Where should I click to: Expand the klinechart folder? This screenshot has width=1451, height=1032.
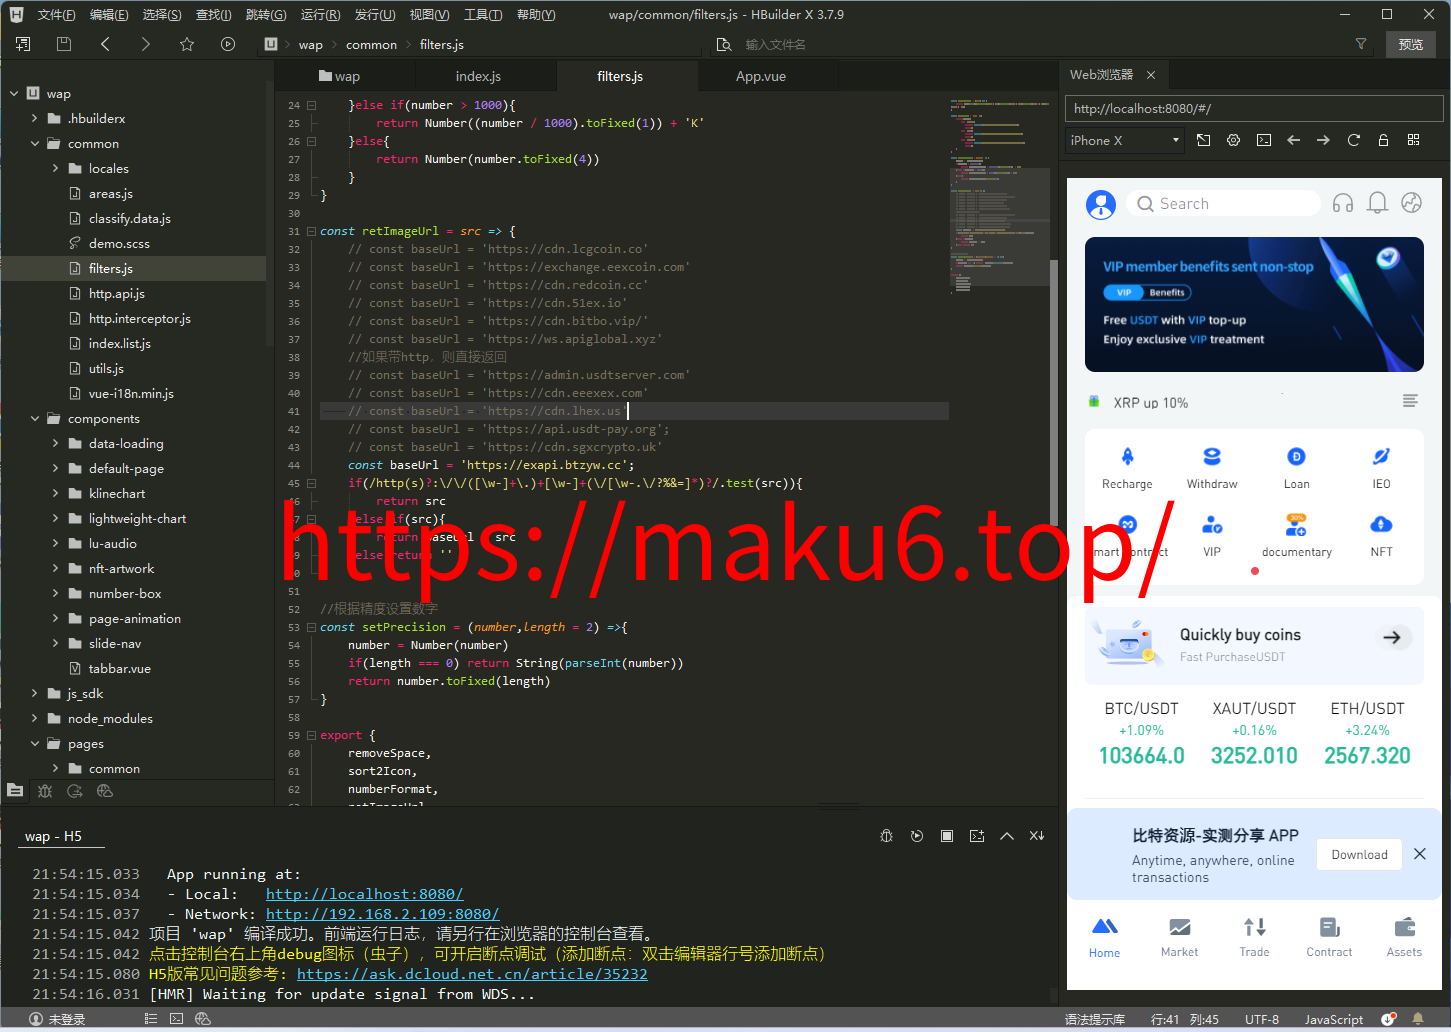(55, 493)
